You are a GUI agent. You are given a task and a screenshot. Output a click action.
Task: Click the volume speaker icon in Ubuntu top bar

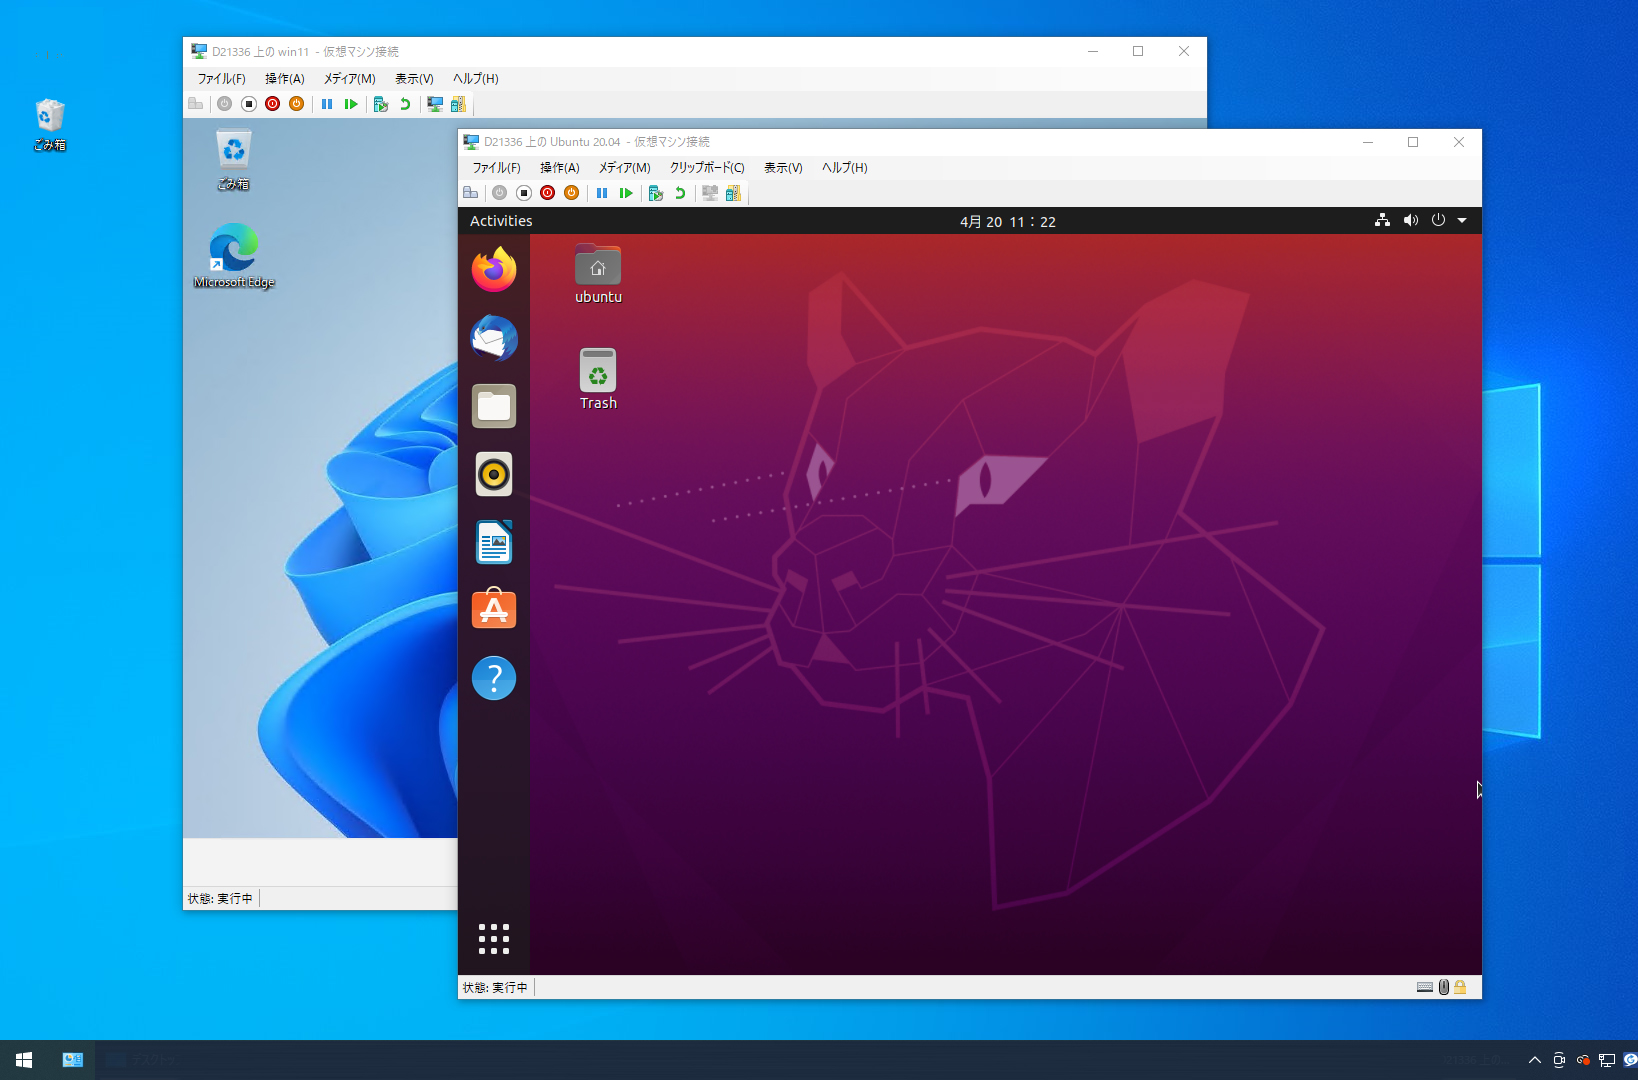[1411, 220]
